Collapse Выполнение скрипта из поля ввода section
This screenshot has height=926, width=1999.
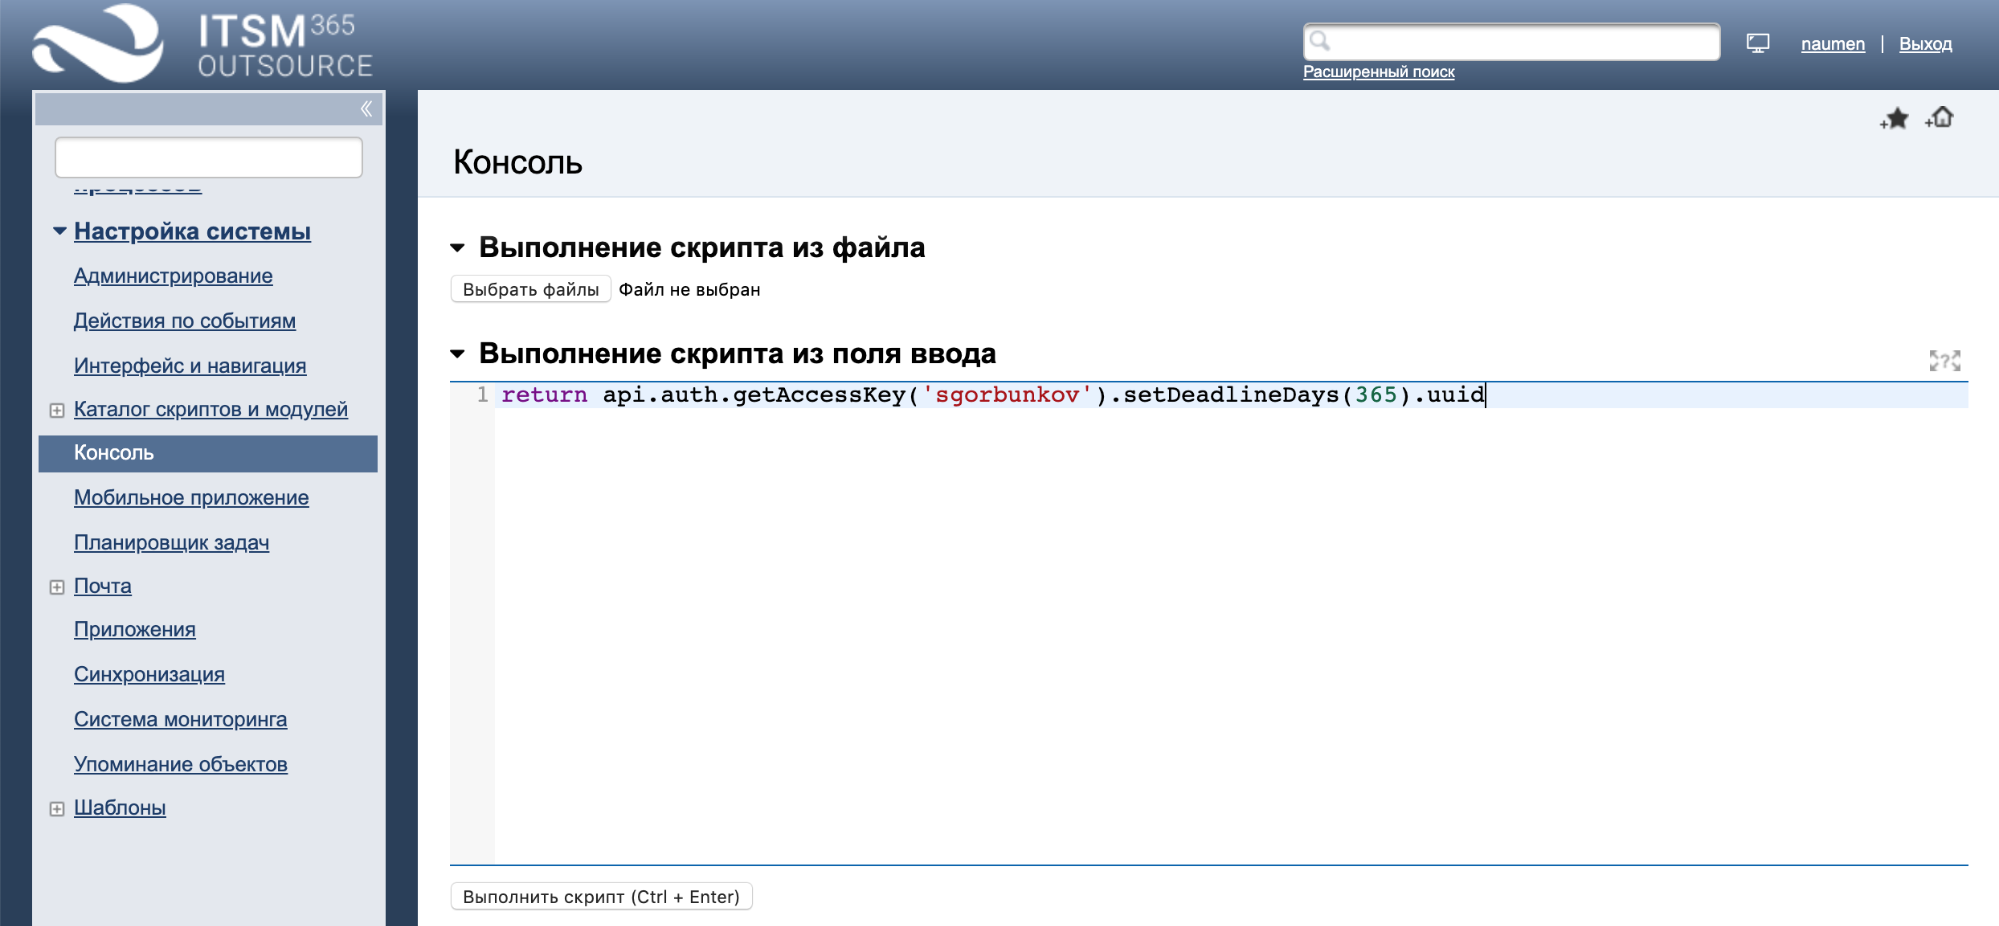click(458, 354)
